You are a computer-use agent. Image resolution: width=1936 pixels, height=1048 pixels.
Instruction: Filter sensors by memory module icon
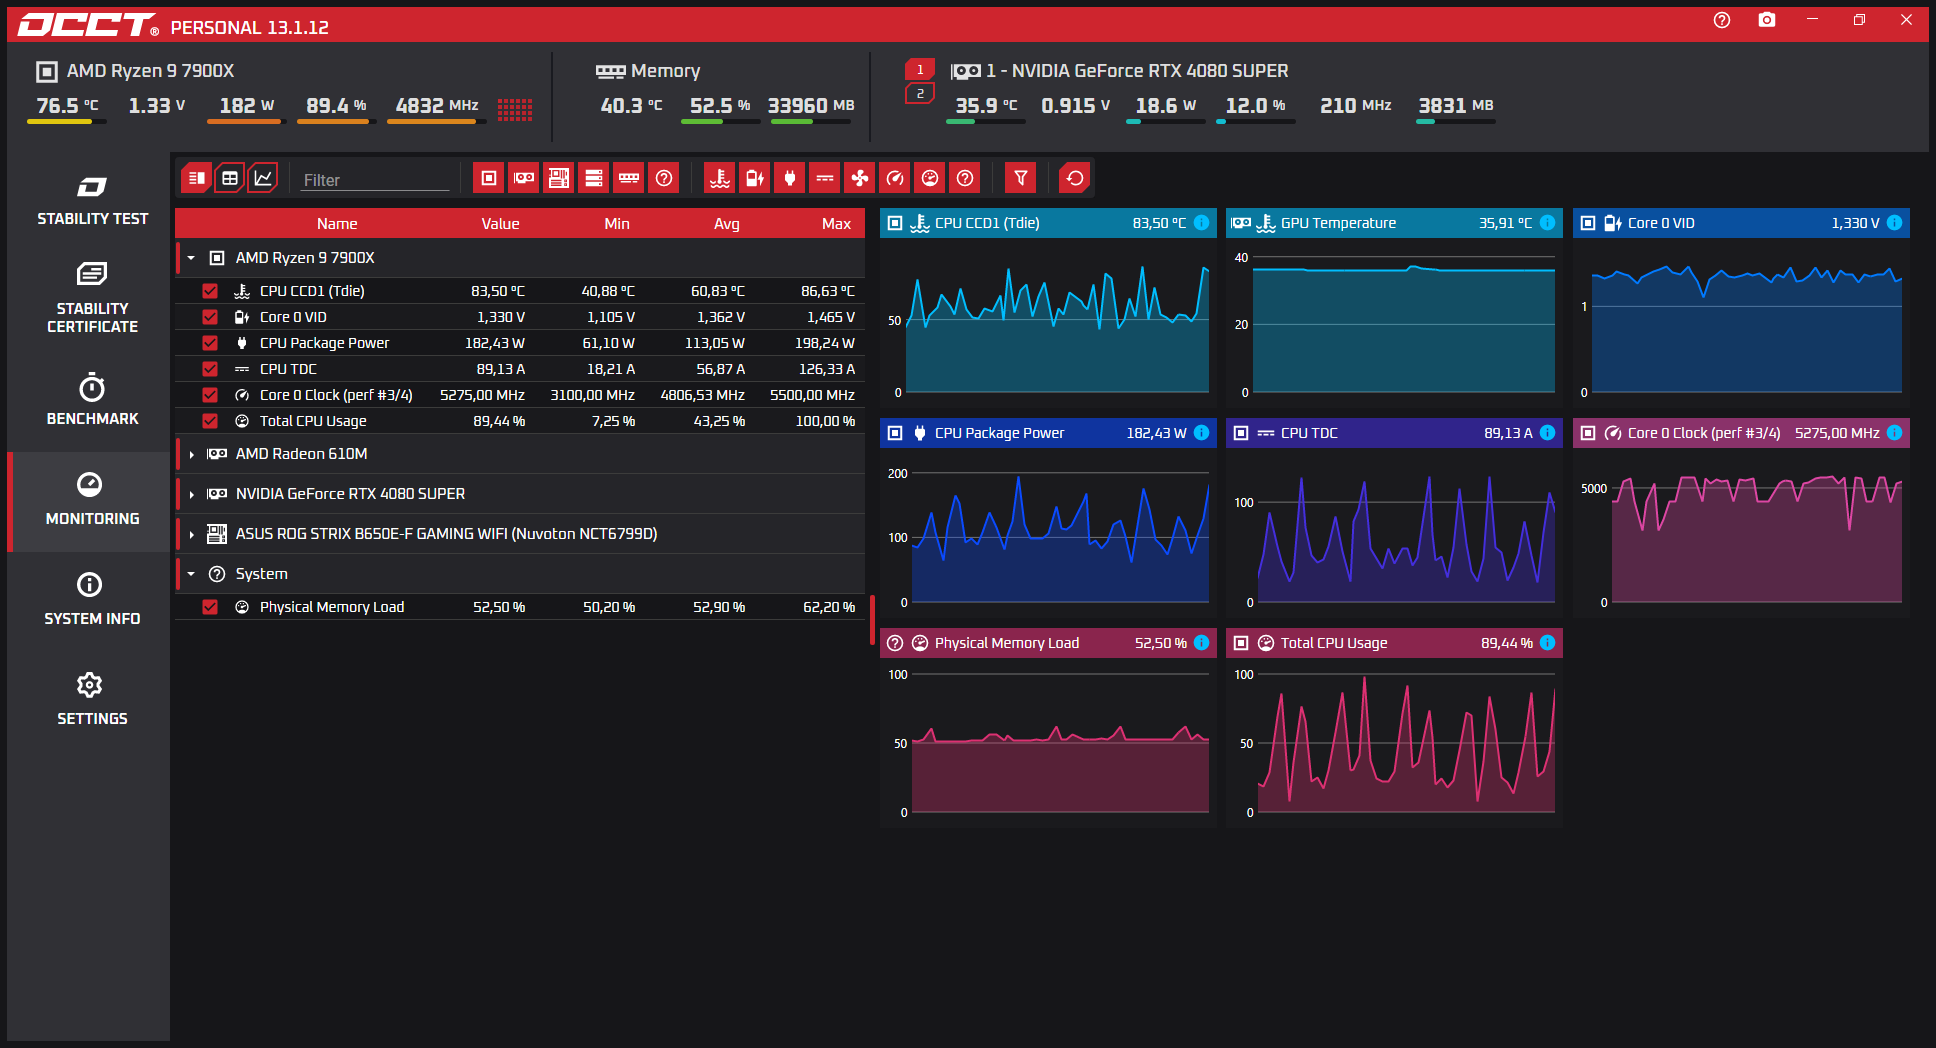pyautogui.click(x=629, y=178)
